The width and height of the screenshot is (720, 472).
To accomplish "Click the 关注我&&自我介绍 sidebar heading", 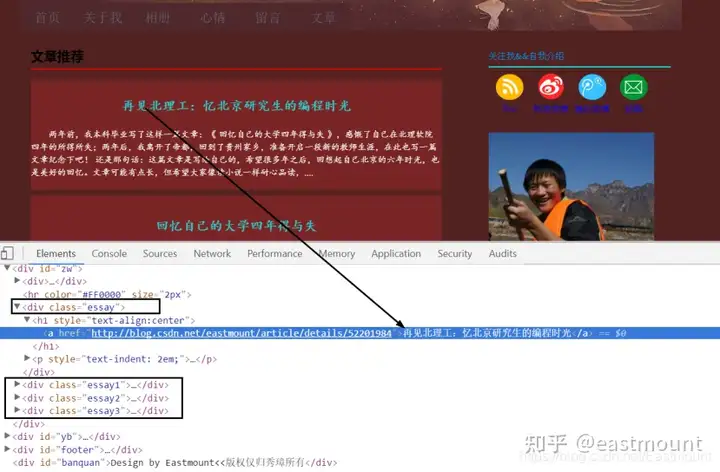I will 526,56.
